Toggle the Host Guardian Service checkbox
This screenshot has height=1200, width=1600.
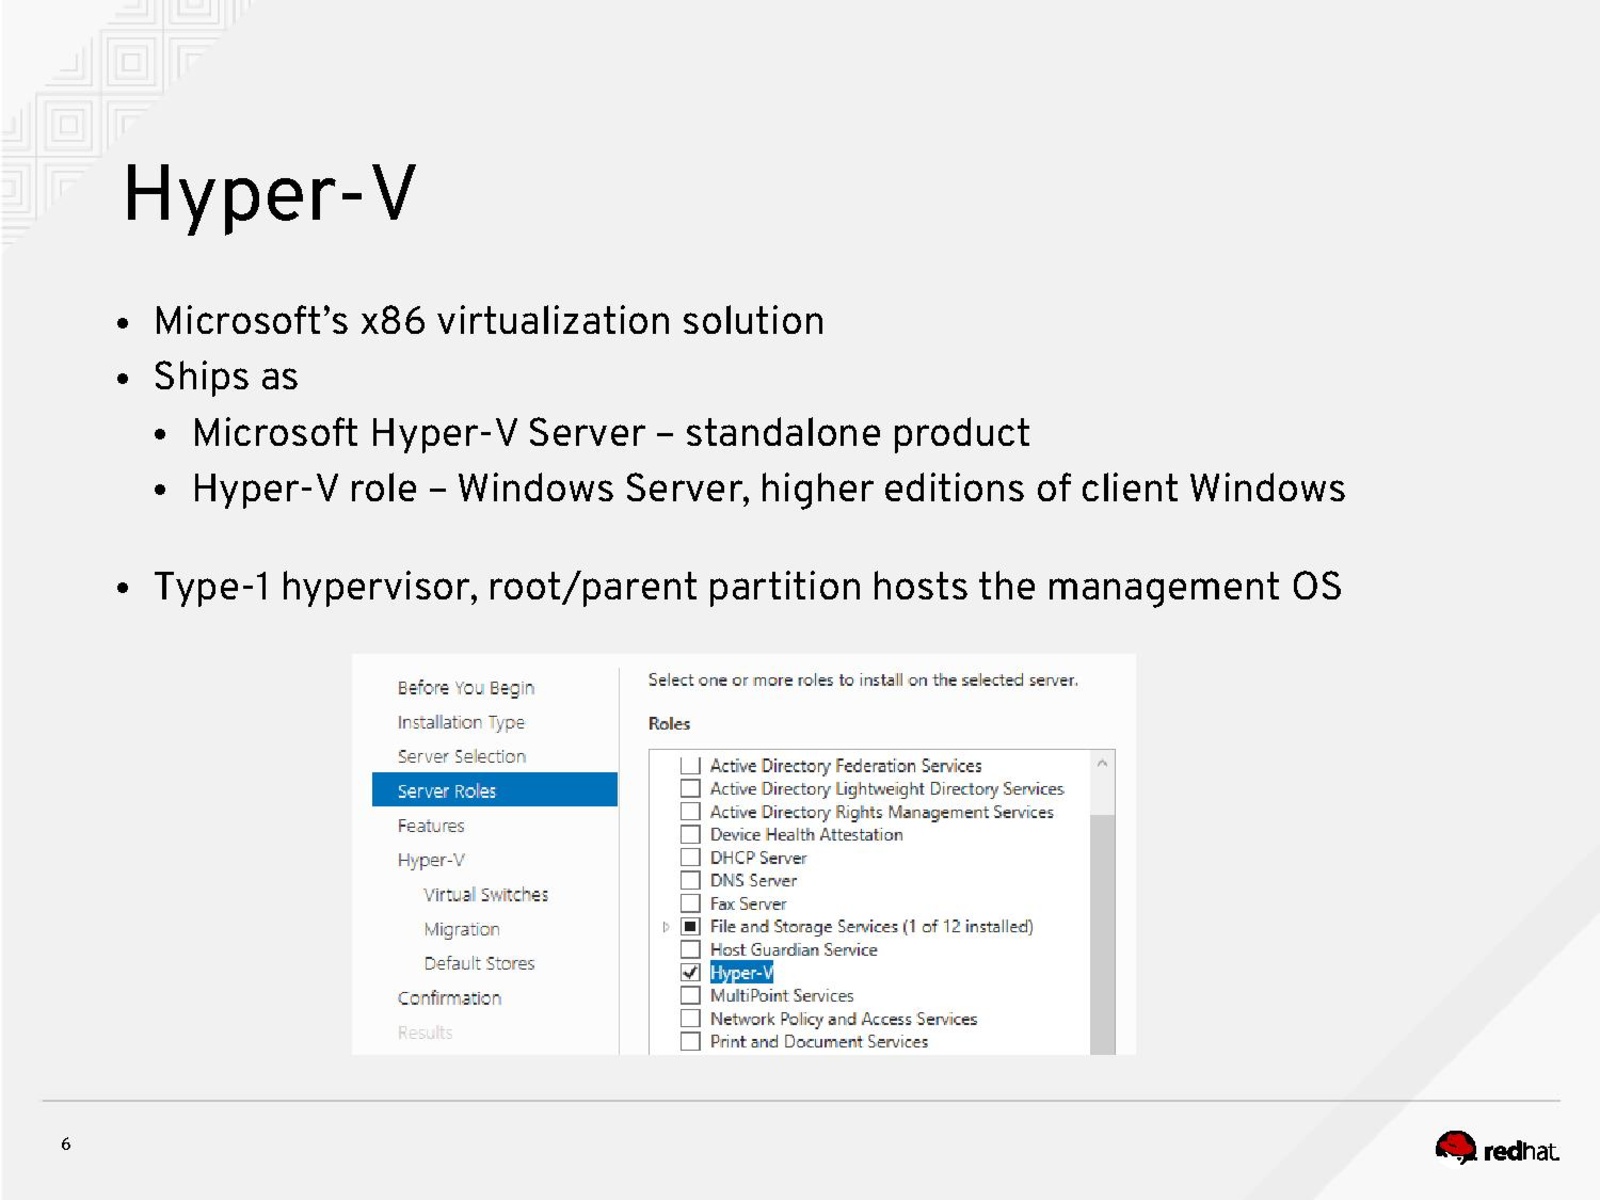pyautogui.click(x=690, y=950)
